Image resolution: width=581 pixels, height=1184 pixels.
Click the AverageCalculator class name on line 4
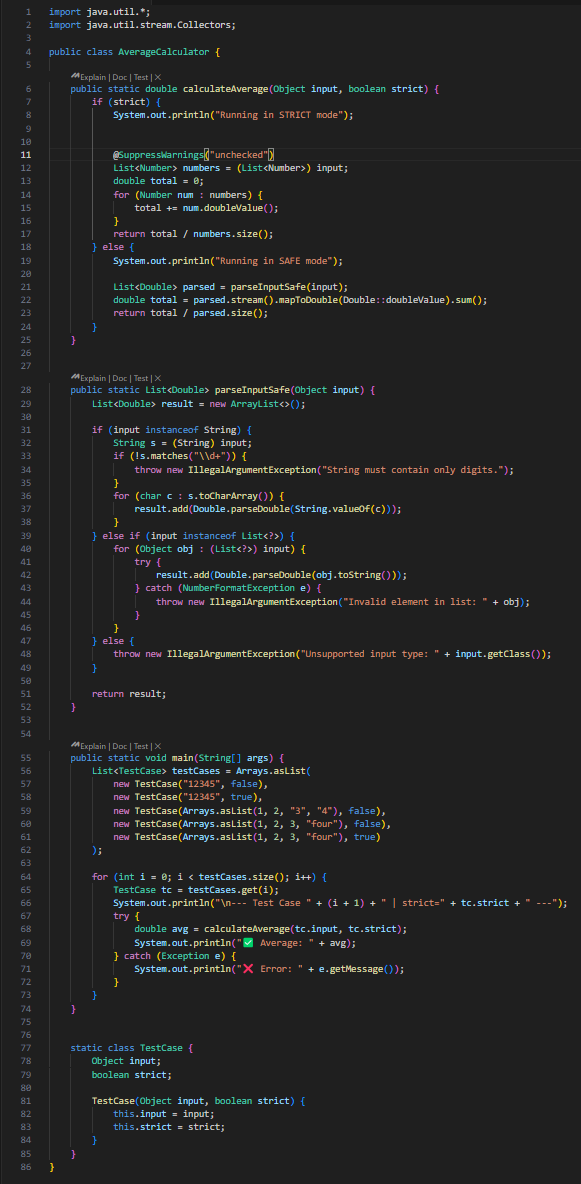(x=165, y=51)
